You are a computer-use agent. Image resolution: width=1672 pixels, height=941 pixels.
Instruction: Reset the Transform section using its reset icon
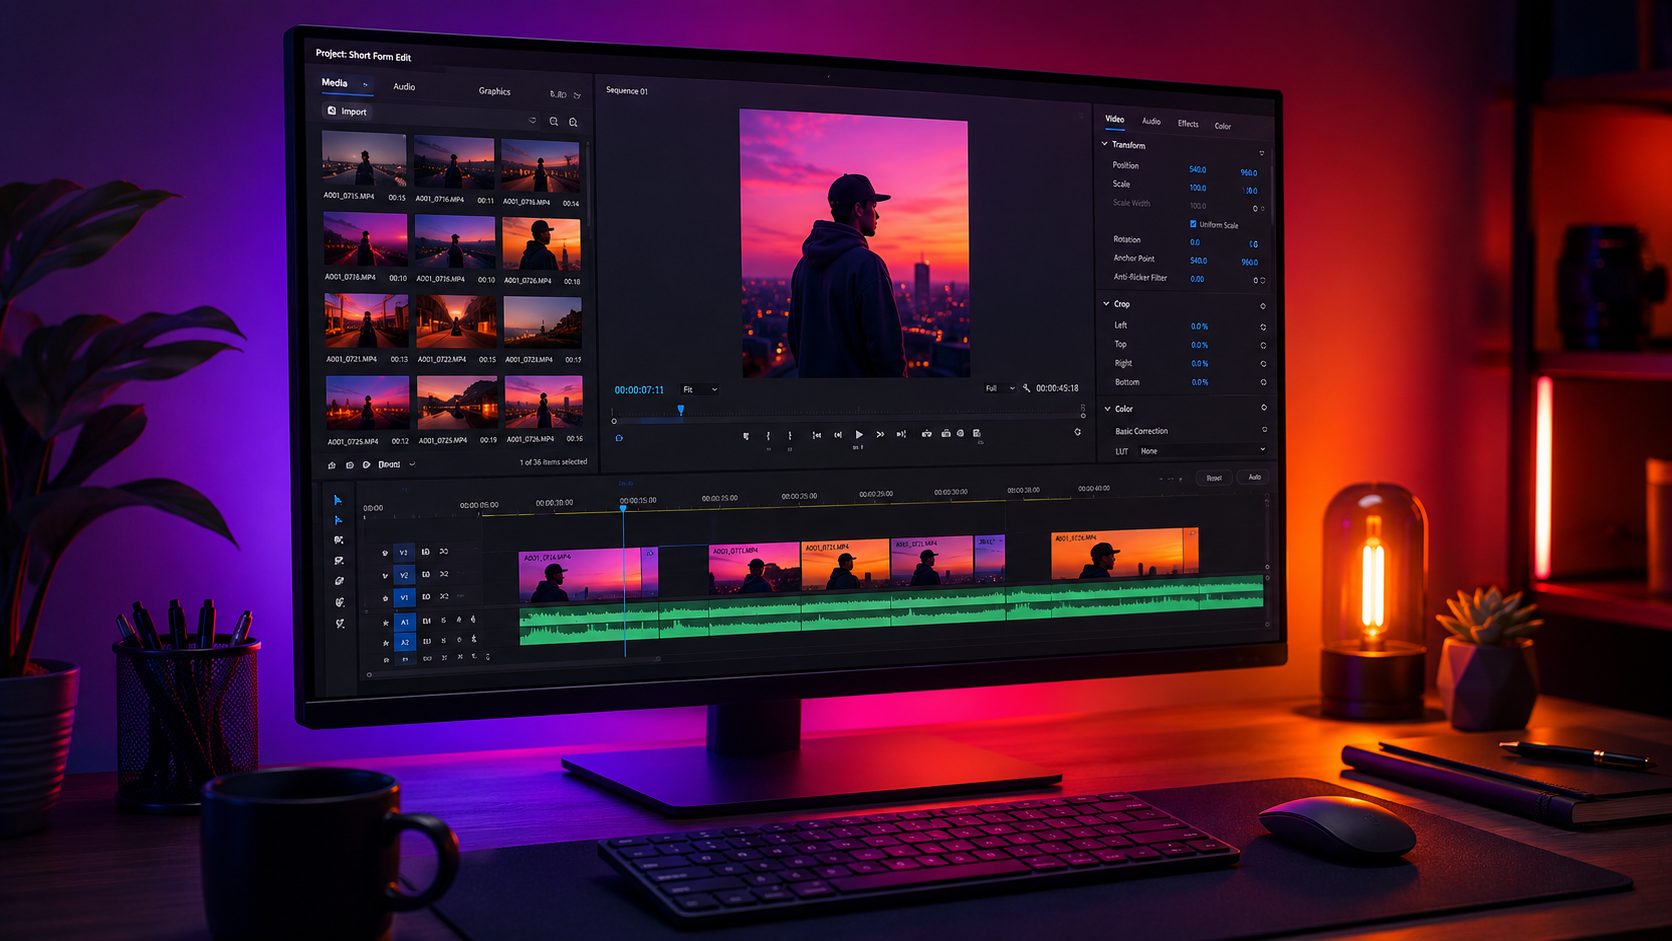[x=1262, y=153]
